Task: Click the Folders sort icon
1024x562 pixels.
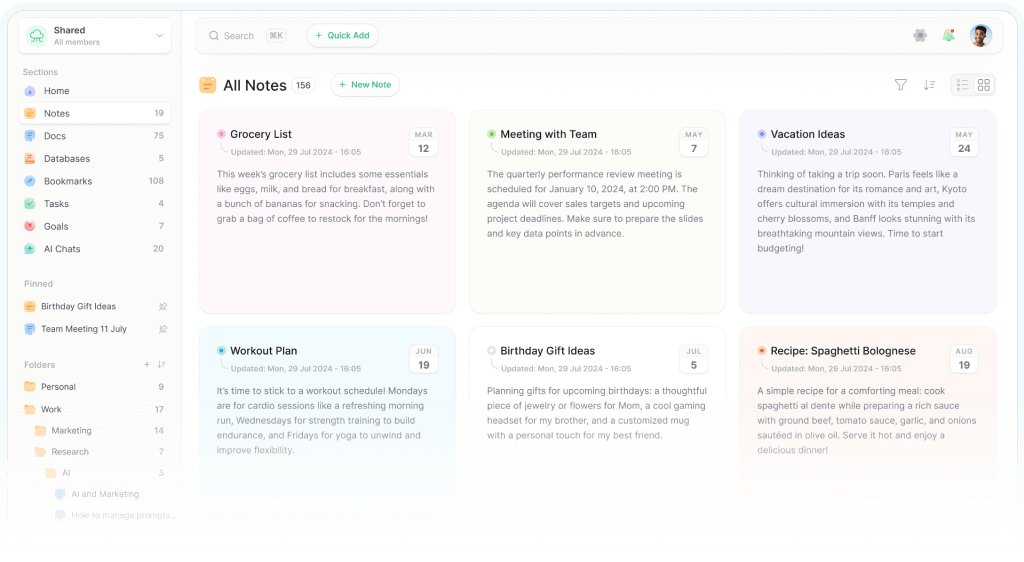Action: coord(162,365)
